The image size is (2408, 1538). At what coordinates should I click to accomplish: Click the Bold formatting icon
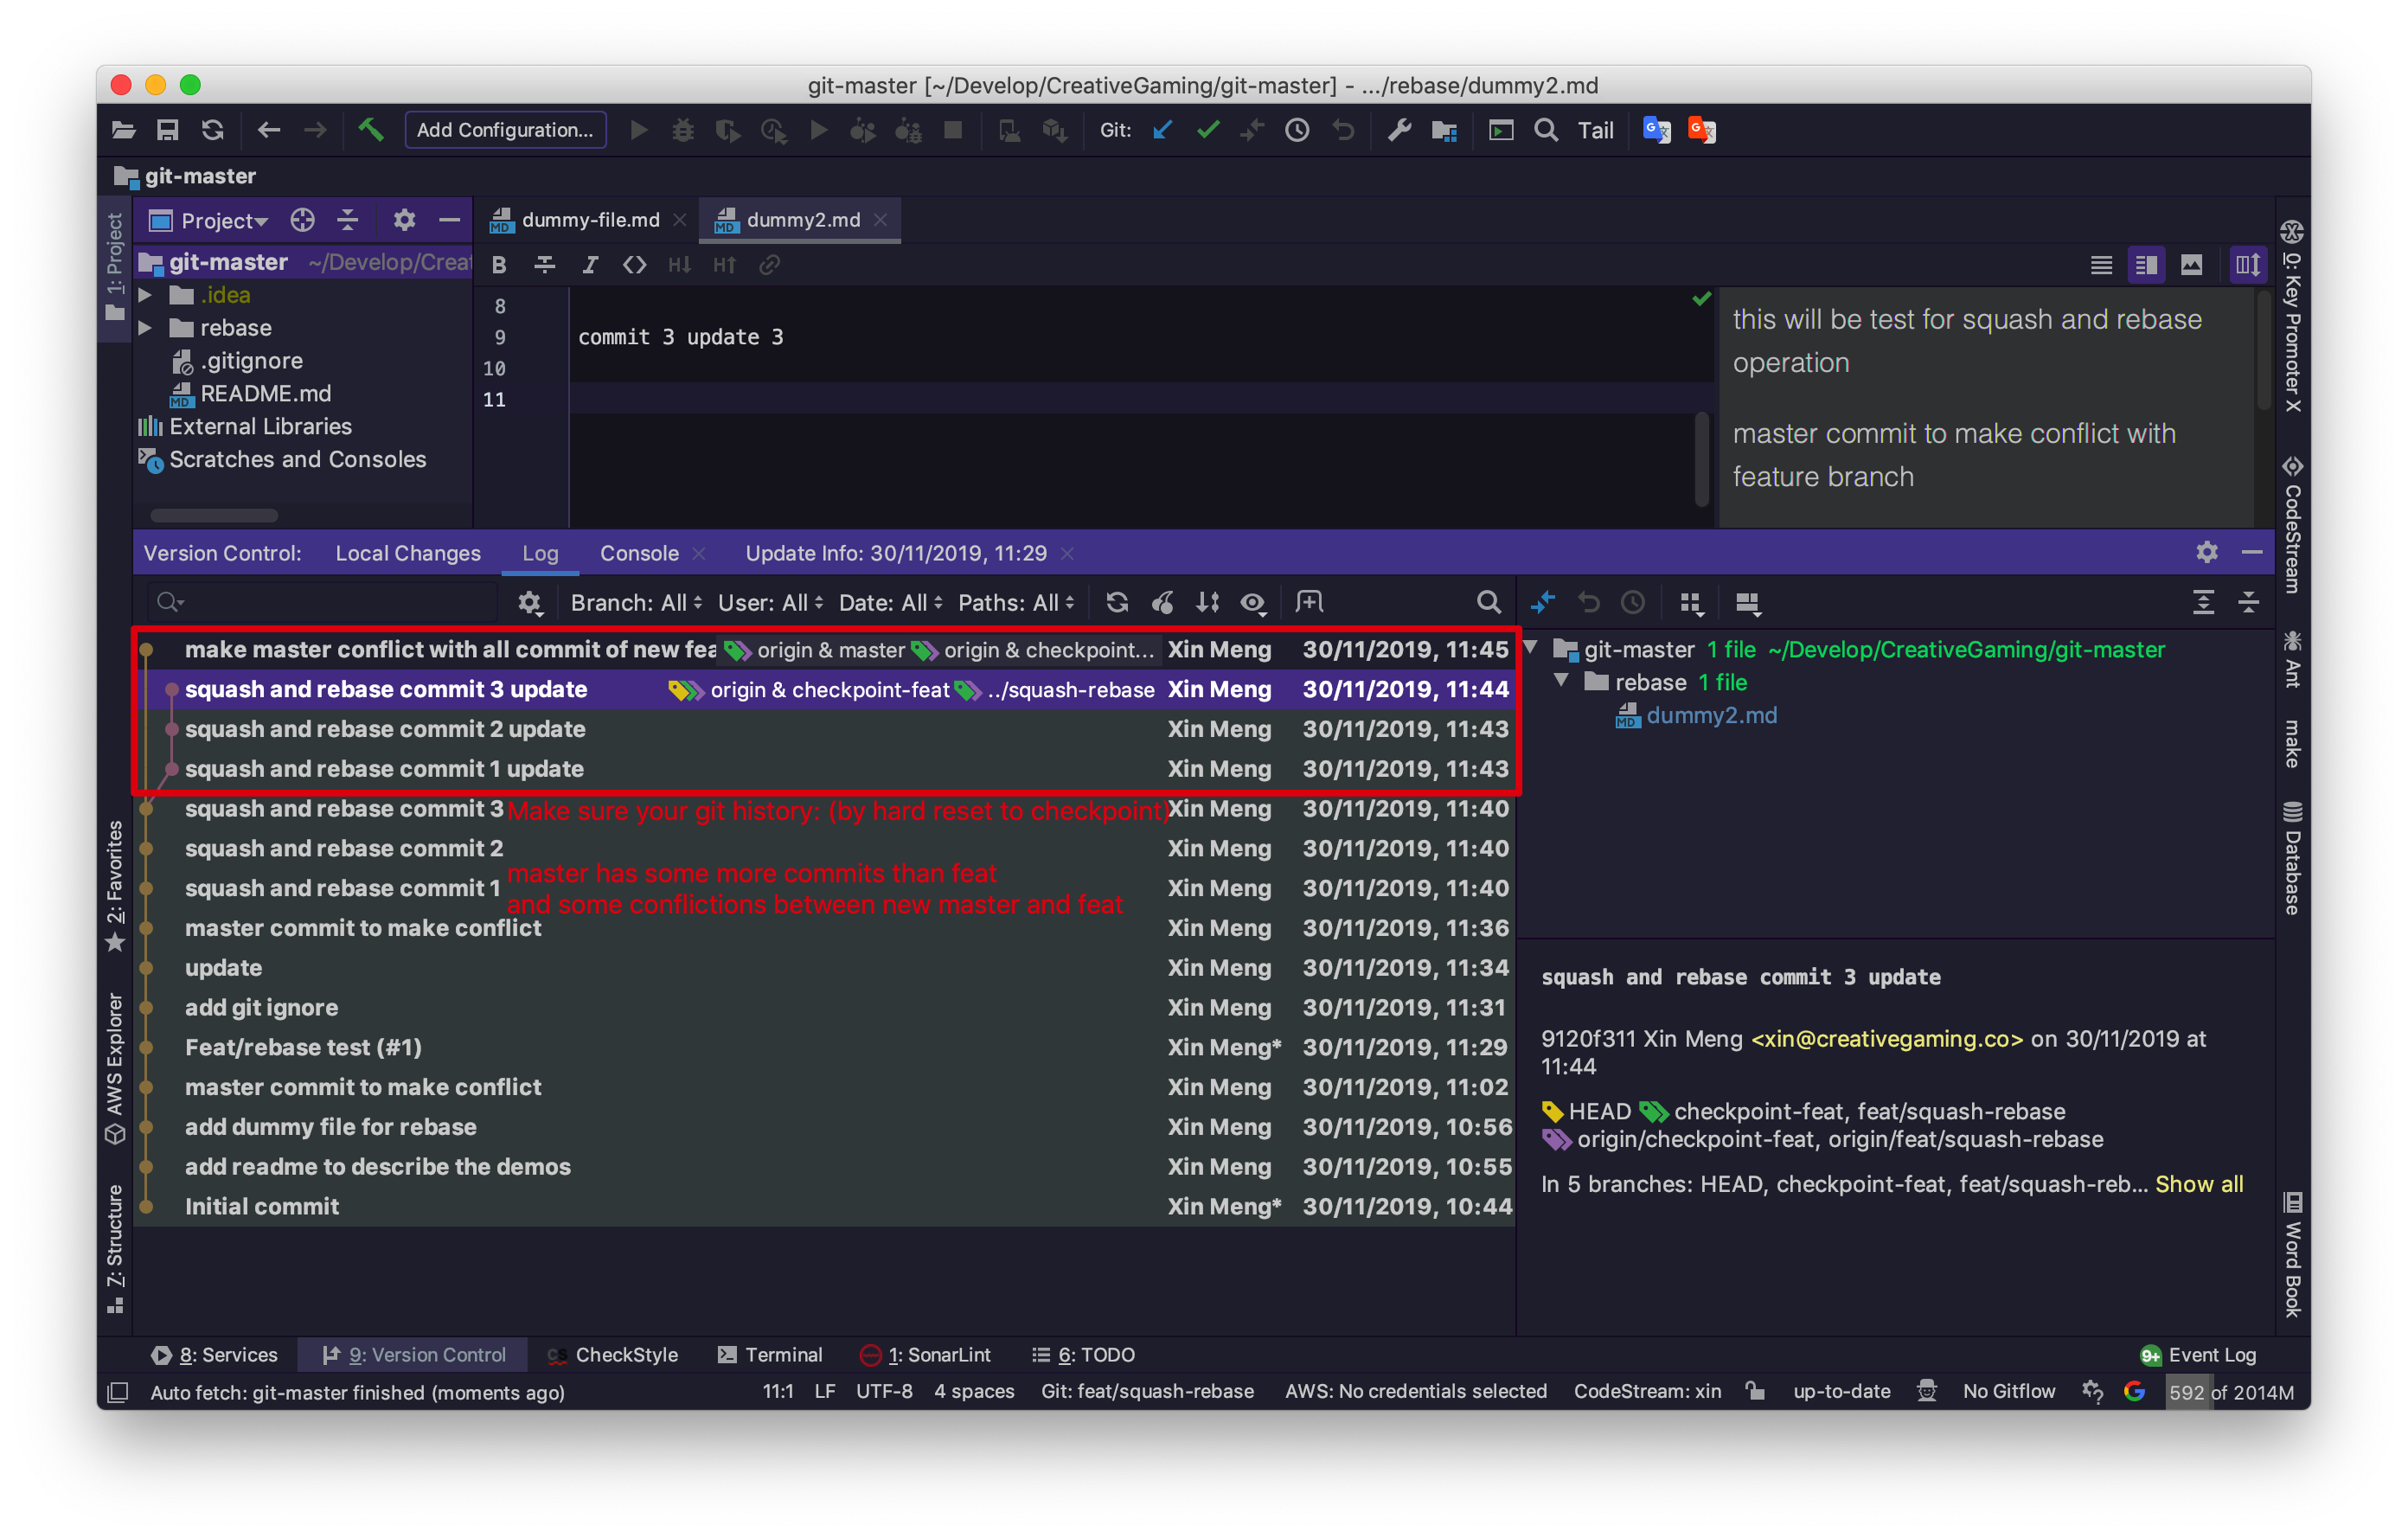coord(499,265)
